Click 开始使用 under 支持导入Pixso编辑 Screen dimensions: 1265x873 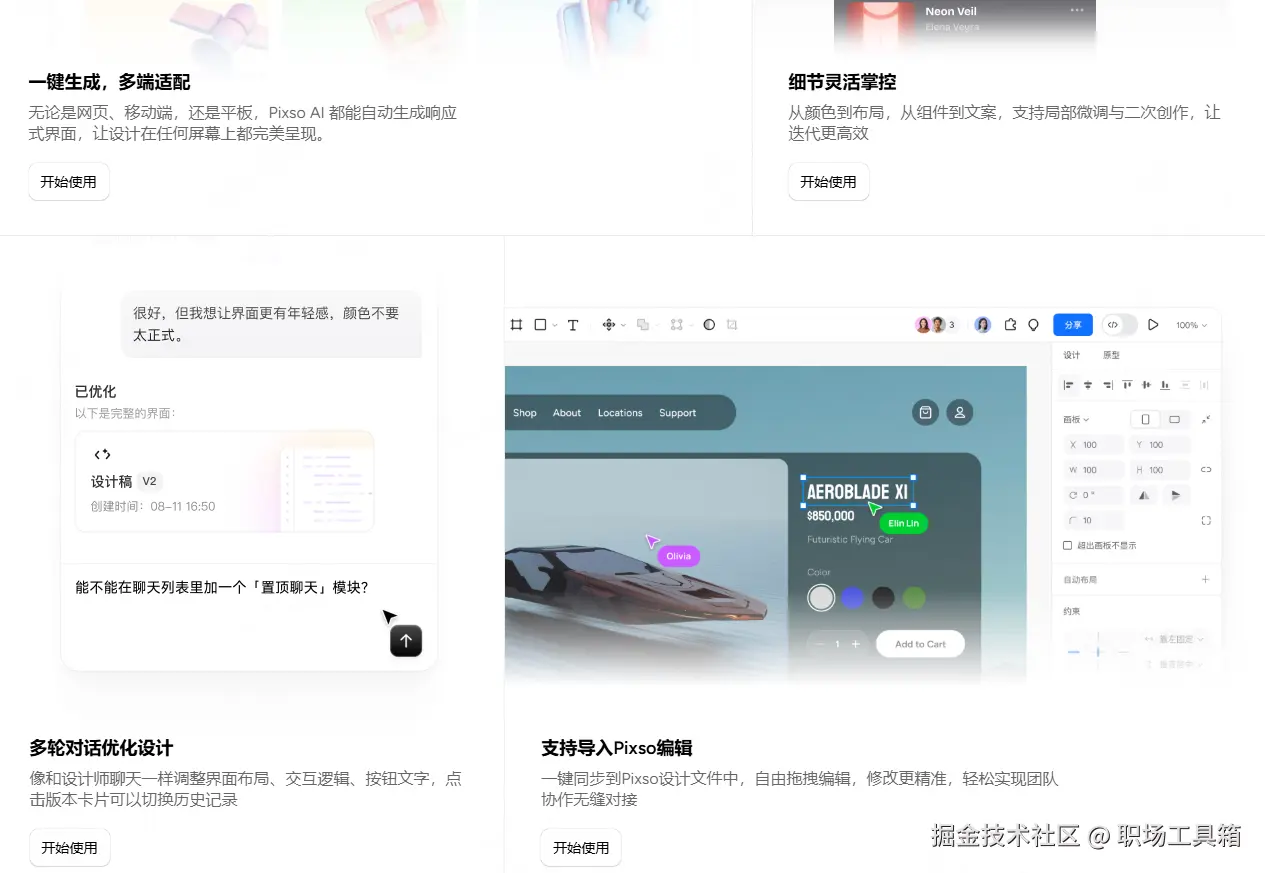[581, 848]
